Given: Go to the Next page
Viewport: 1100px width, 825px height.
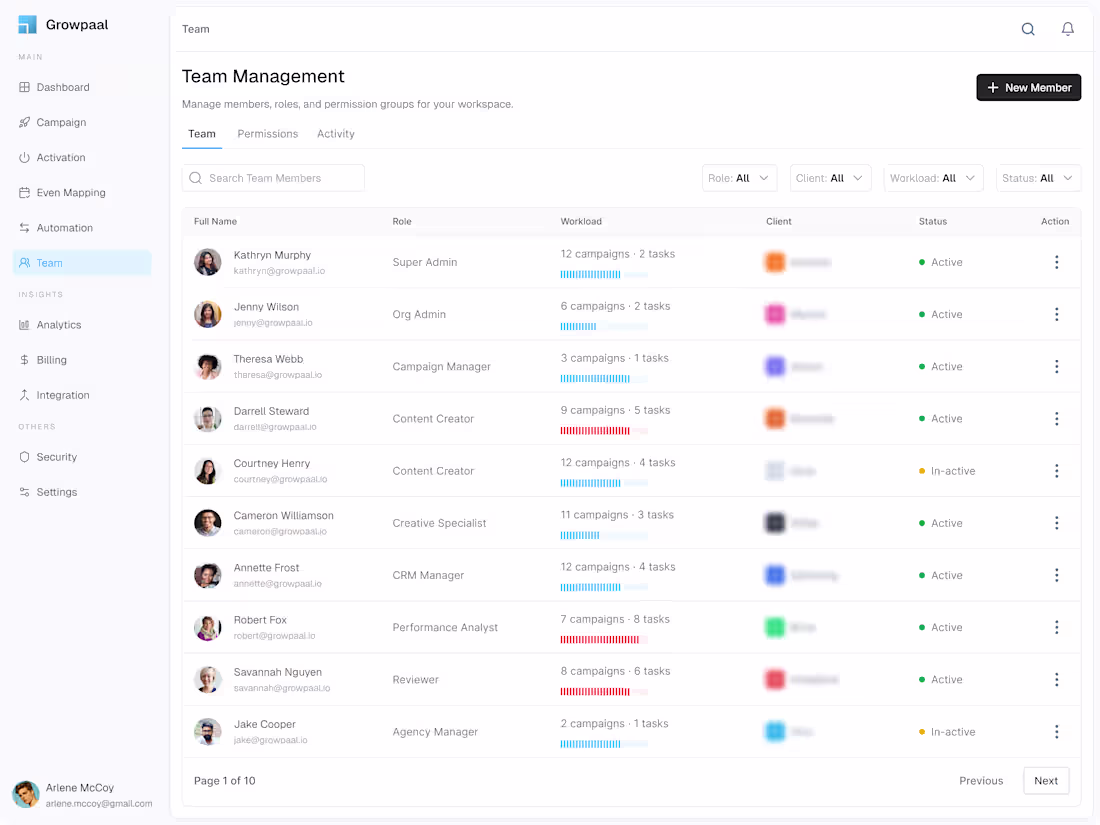Looking at the screenshot, I should tap(1046, 781).
